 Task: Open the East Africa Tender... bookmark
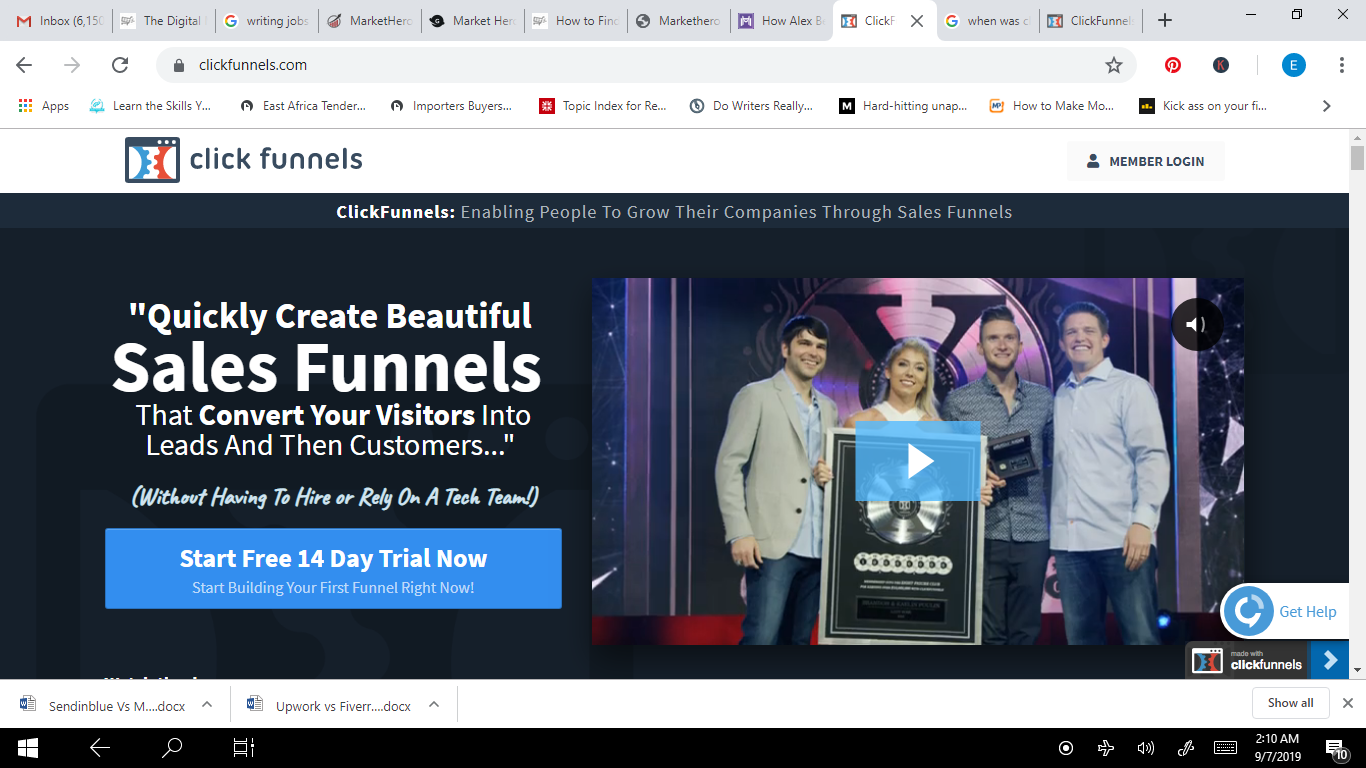coord(303,106)
